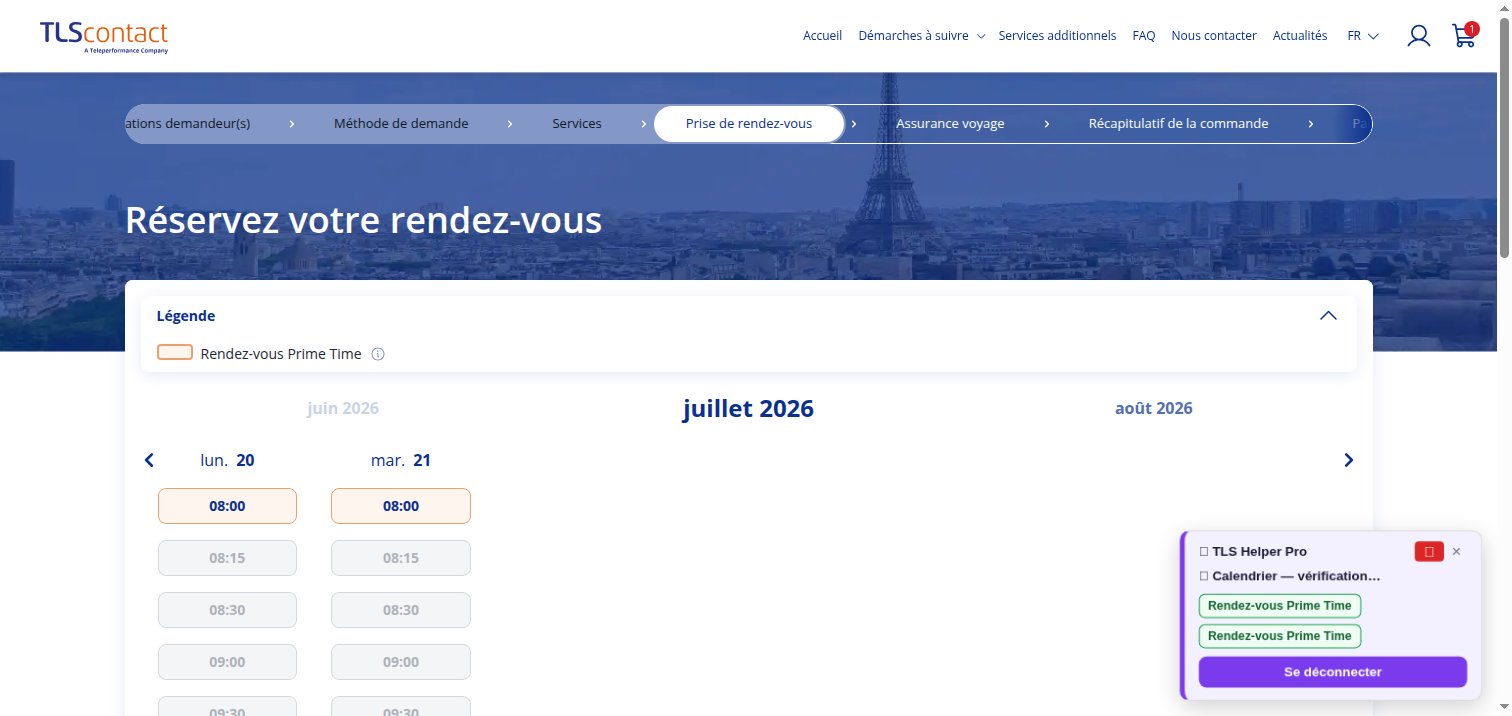Go to Assurance voyage step
The width and height of the screenshot is (1512, 716).
[950, 124]
